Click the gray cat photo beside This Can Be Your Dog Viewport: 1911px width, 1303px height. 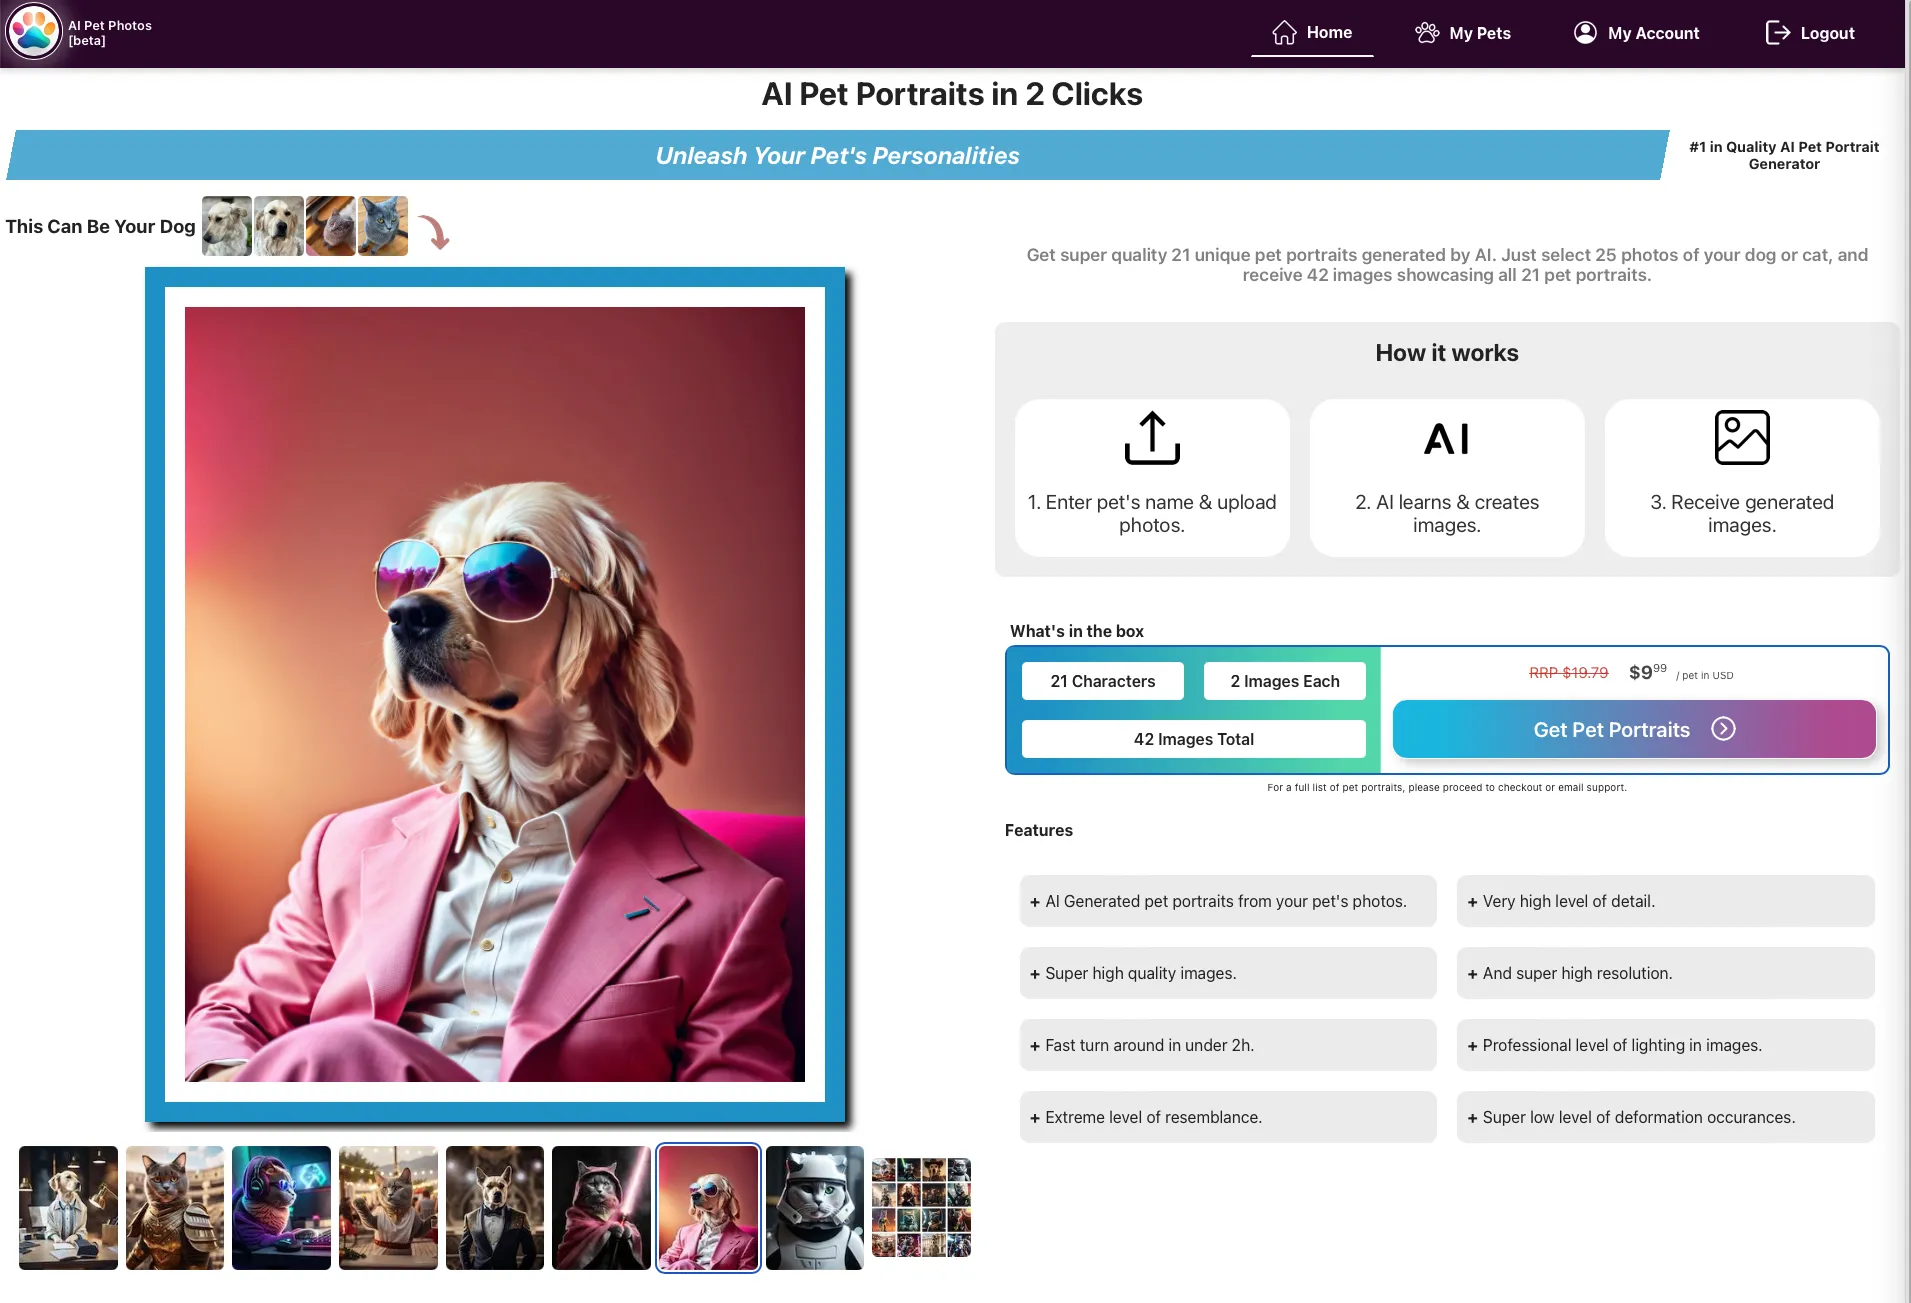point(381,225)
